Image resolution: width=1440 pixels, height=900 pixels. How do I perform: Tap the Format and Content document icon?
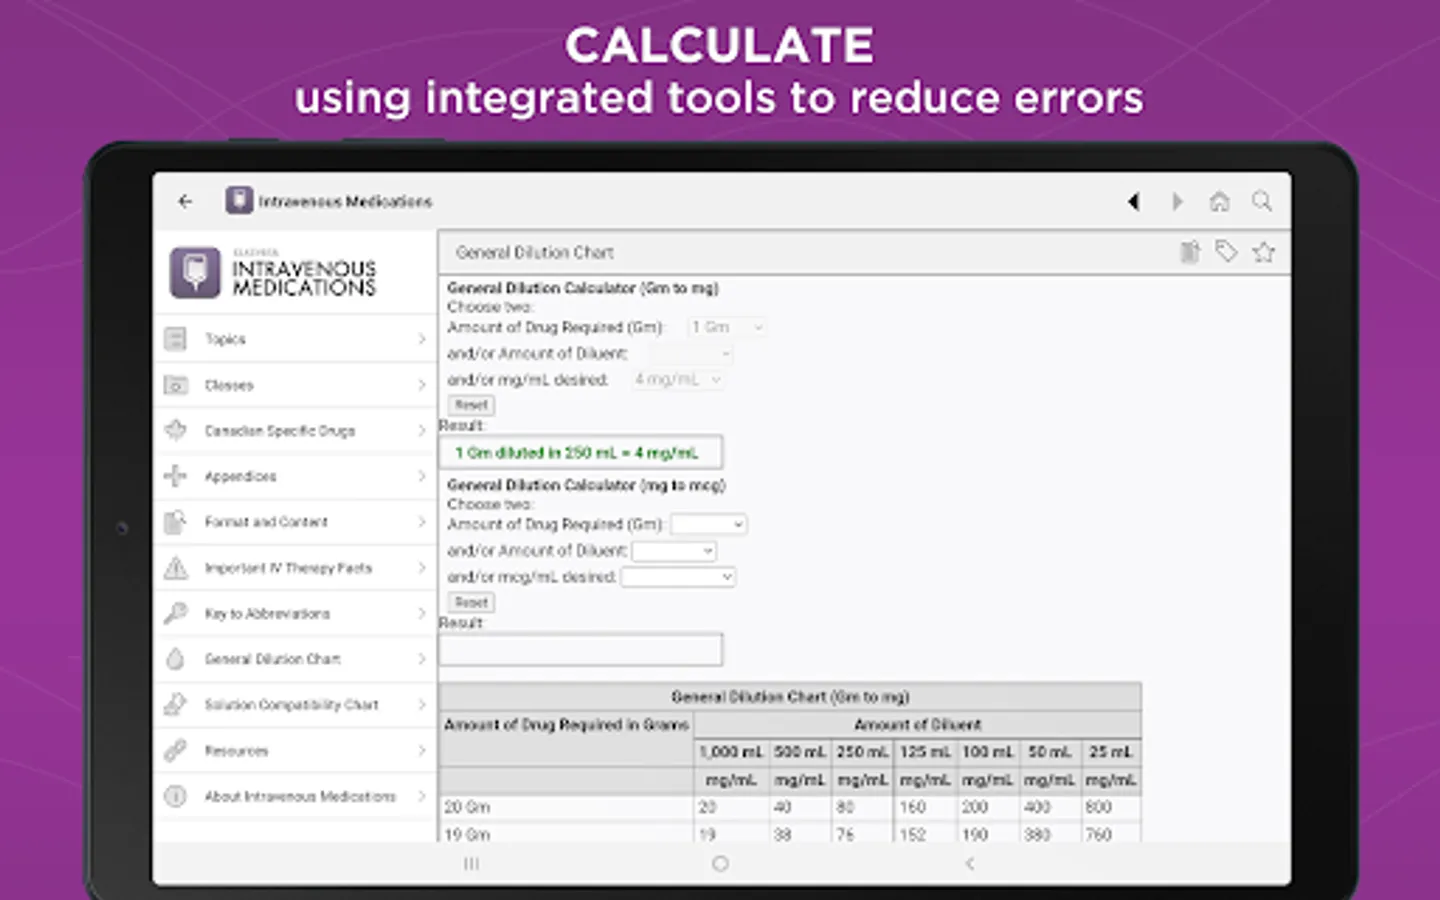[175, 522]
